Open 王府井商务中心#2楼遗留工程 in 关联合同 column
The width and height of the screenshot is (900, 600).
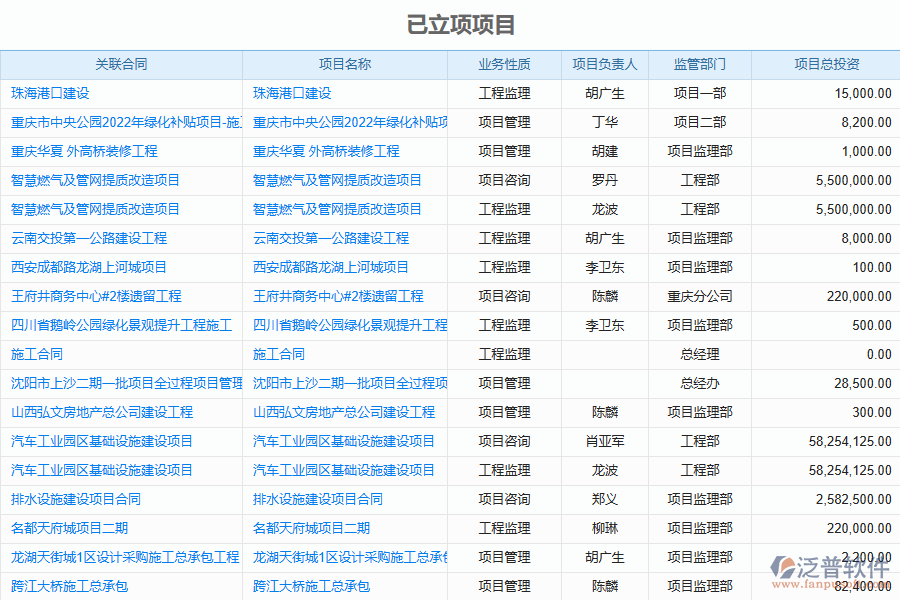pyautogui.click(x=96, y=296)
